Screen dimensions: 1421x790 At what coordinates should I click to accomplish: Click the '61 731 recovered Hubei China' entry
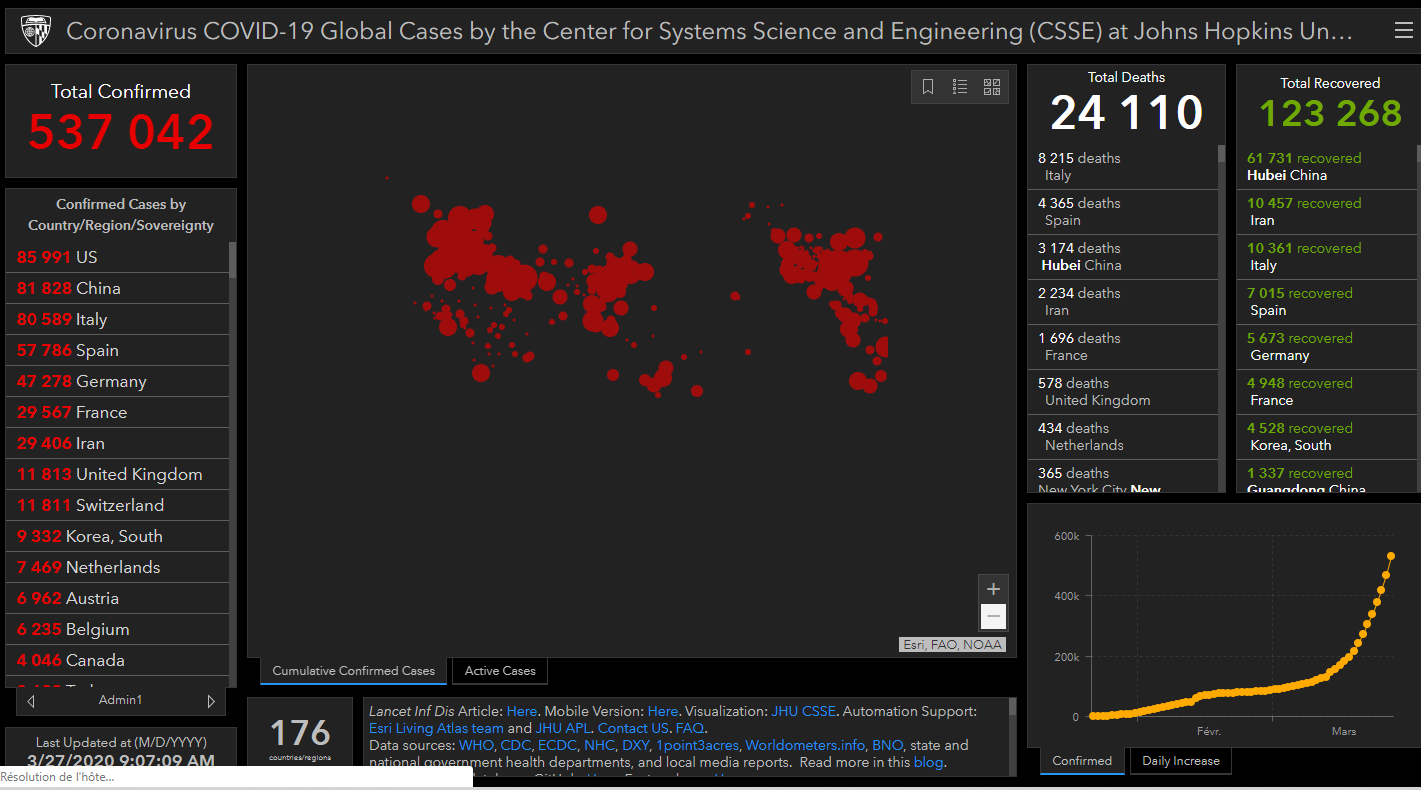[1327, 167]
